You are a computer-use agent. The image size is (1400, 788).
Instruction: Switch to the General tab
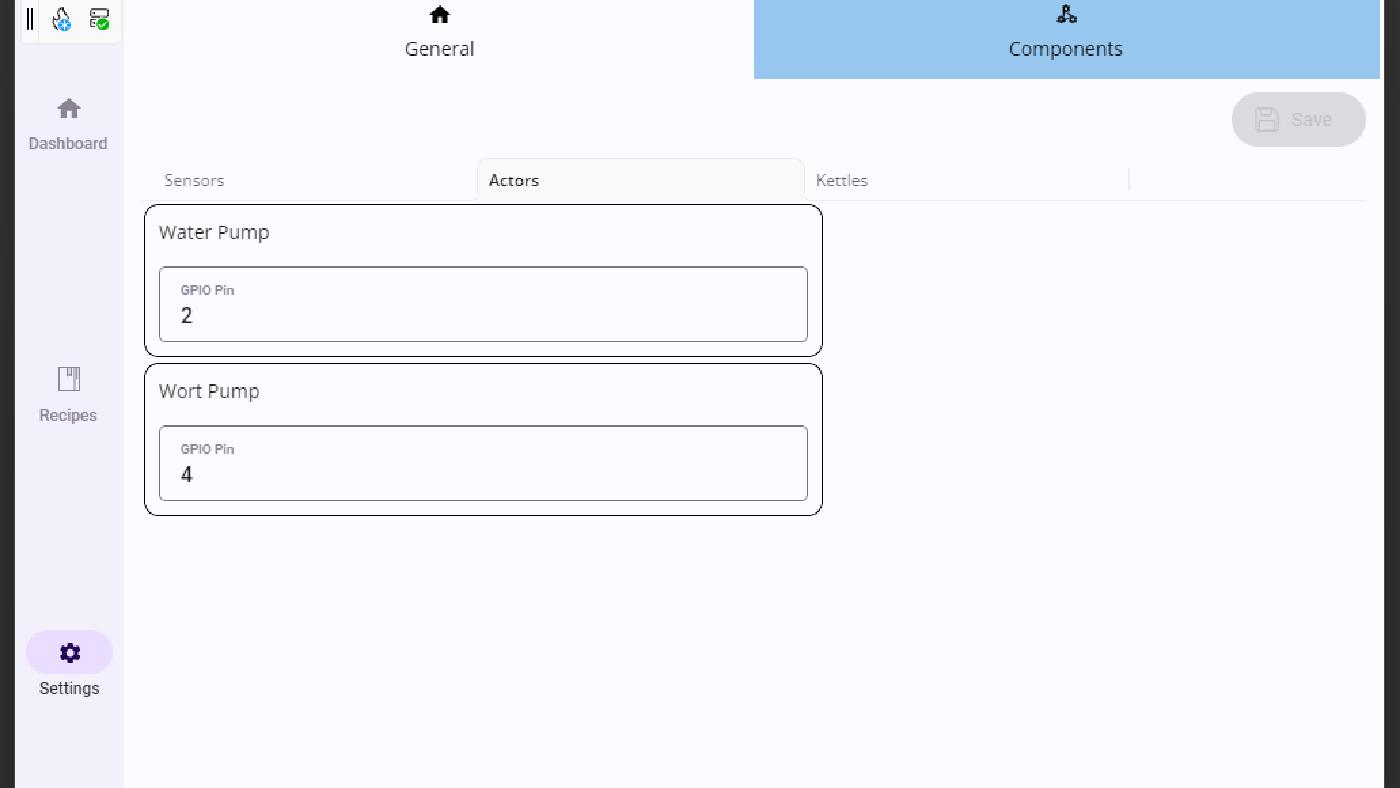439,49
